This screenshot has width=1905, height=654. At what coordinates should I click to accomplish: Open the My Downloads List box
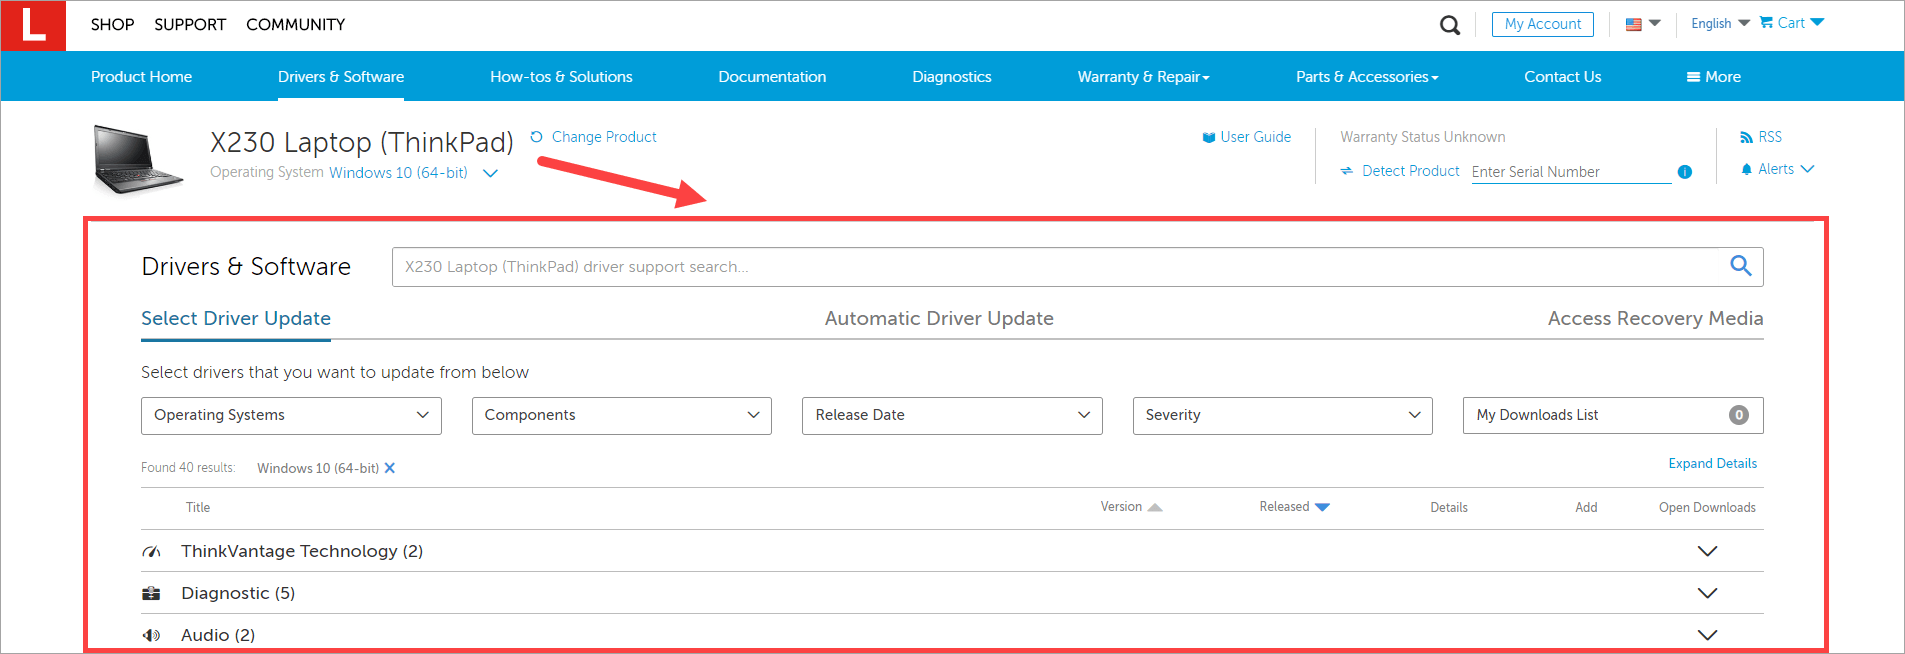tap(1612, 415)
